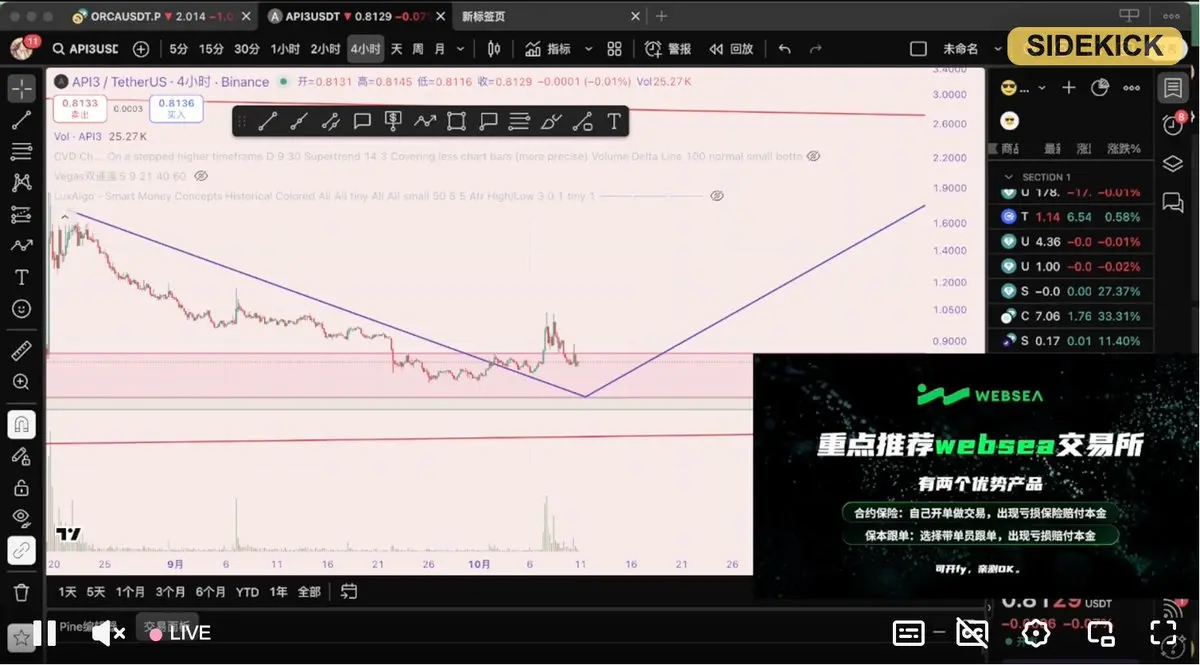Click the drawing sync link icon
The image size is (1200, 665).
21,550
